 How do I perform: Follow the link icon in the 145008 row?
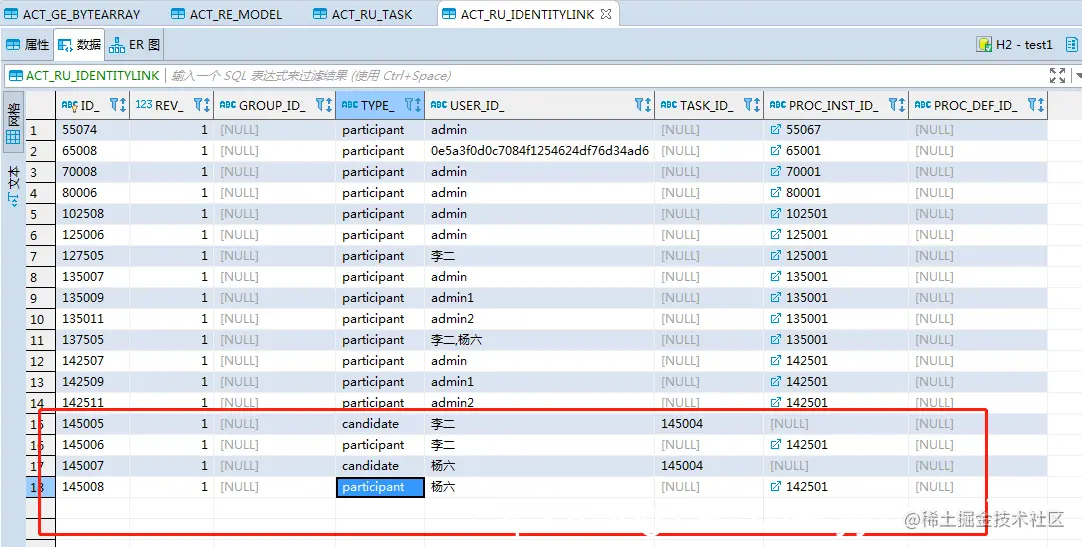tap(776, 487)
